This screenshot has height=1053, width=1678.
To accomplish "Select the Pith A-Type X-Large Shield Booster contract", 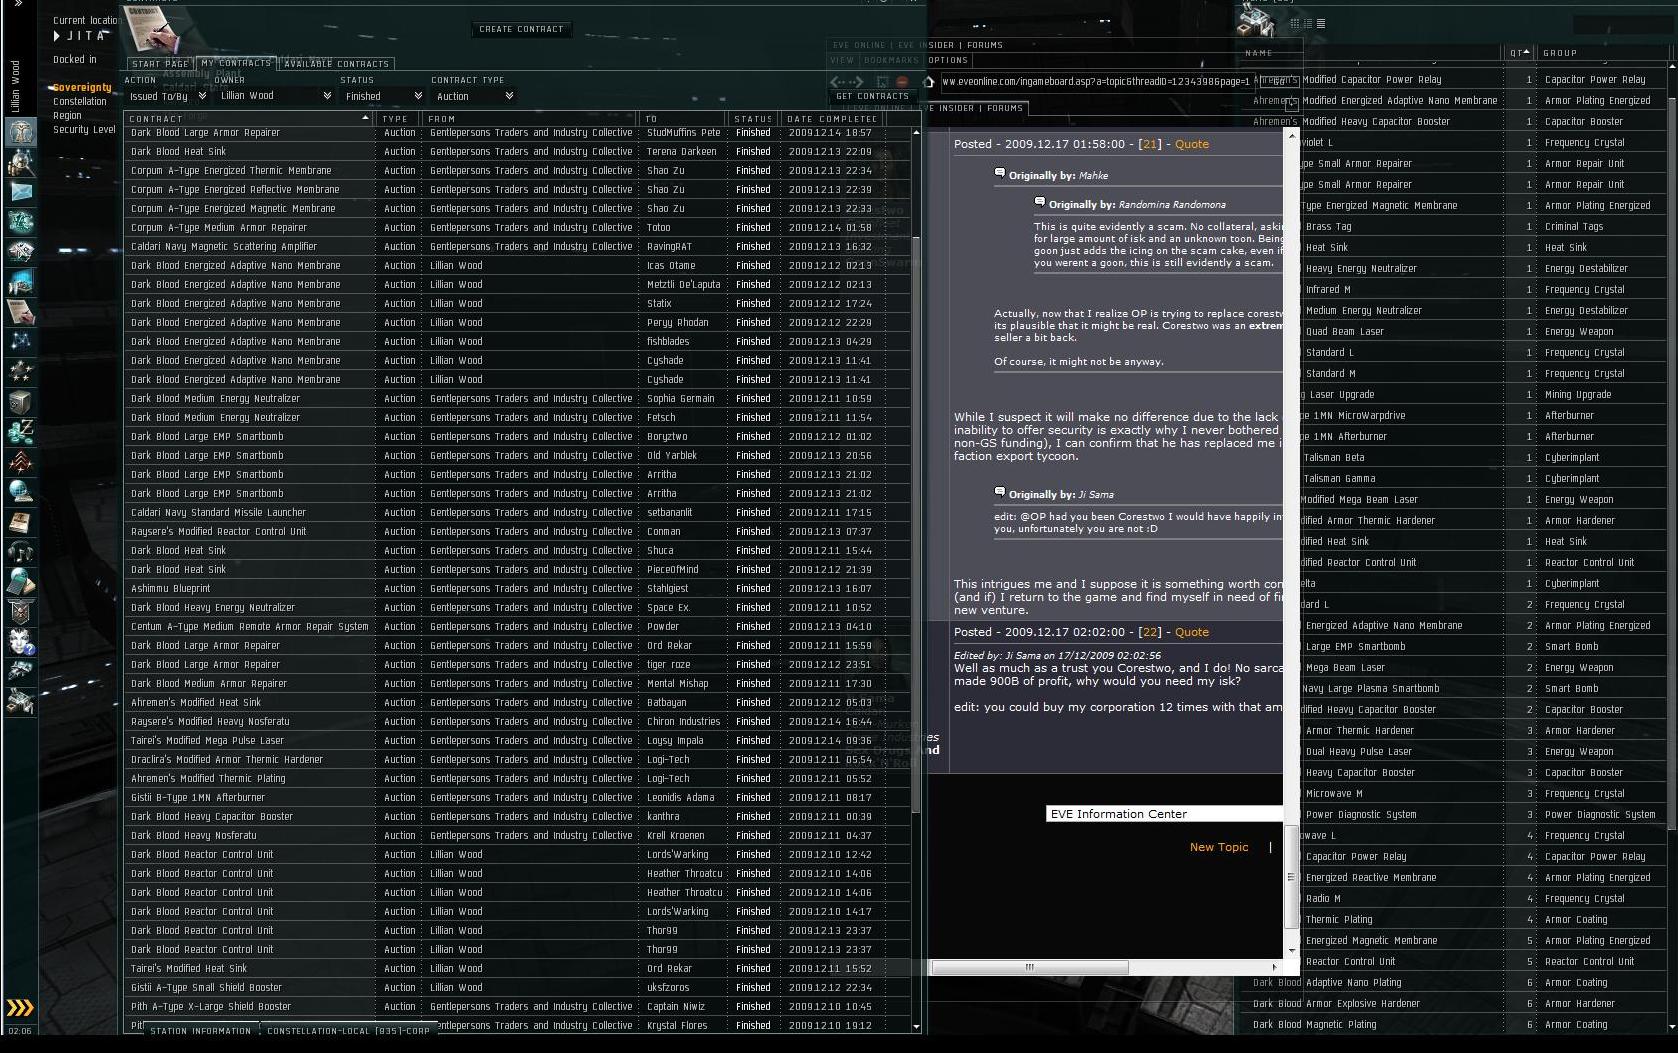I will tap(517, 1007).
